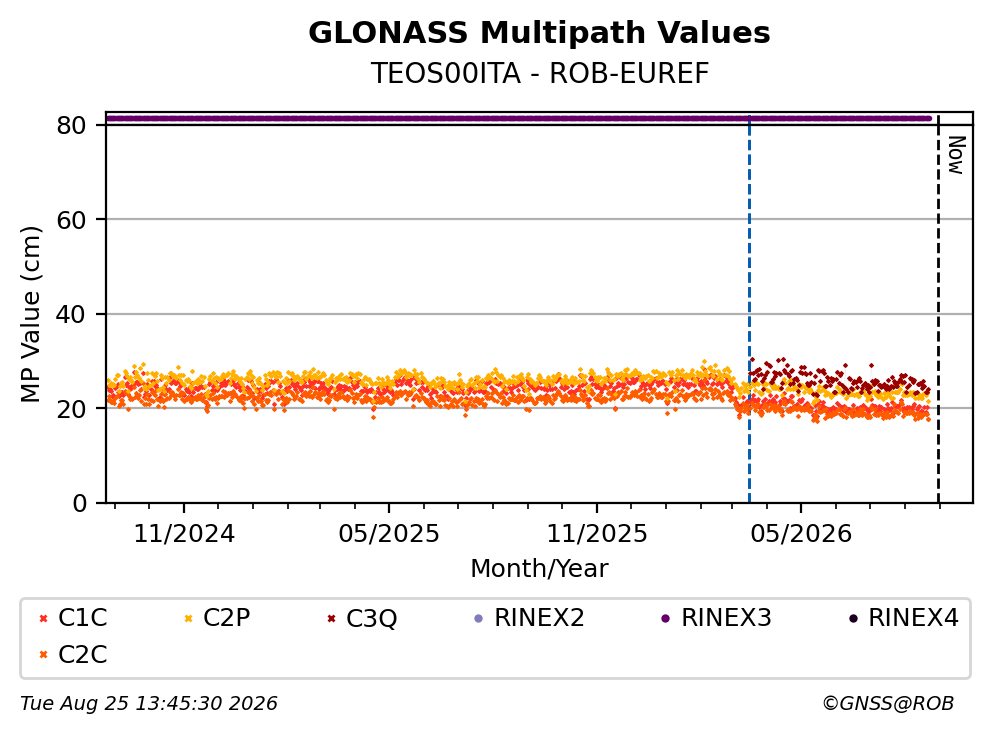The image size is (993, 734).
Task: Click the C3Q dark red legend marker
Action: 331,618
